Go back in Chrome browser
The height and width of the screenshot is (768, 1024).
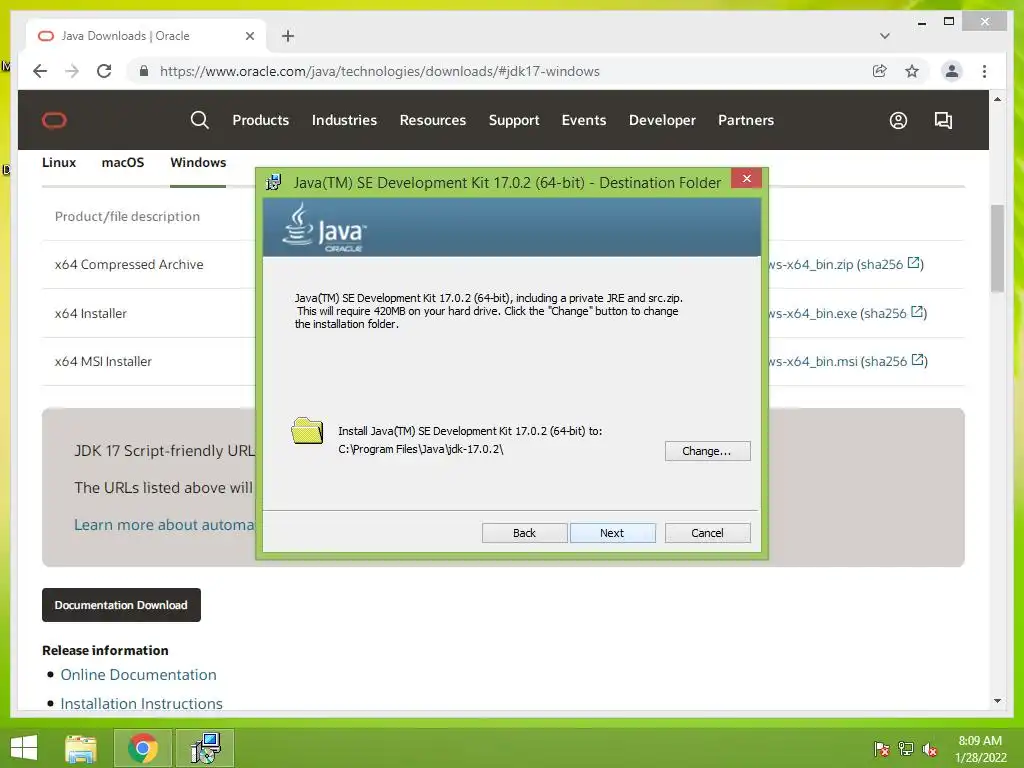[40, 71]
